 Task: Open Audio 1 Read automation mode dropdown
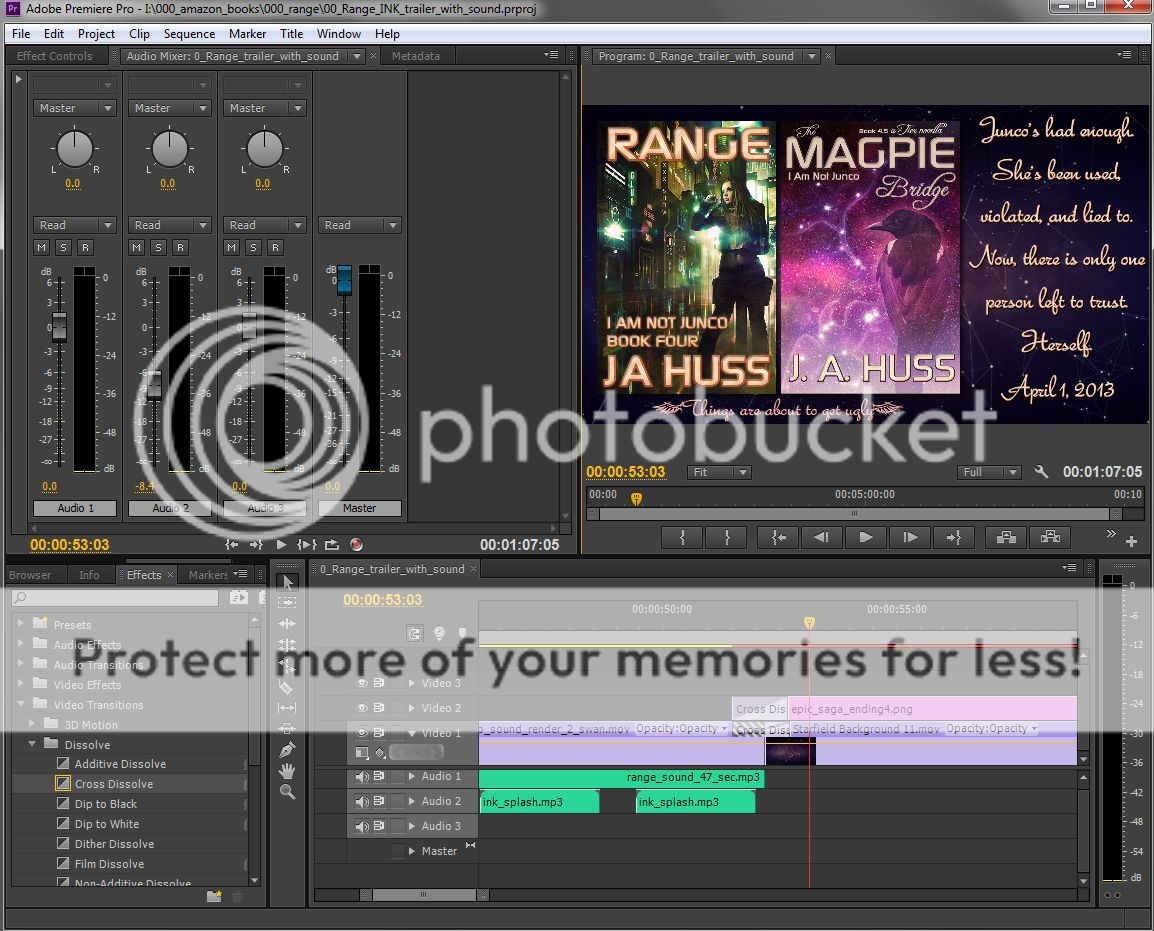click(75, 225)
